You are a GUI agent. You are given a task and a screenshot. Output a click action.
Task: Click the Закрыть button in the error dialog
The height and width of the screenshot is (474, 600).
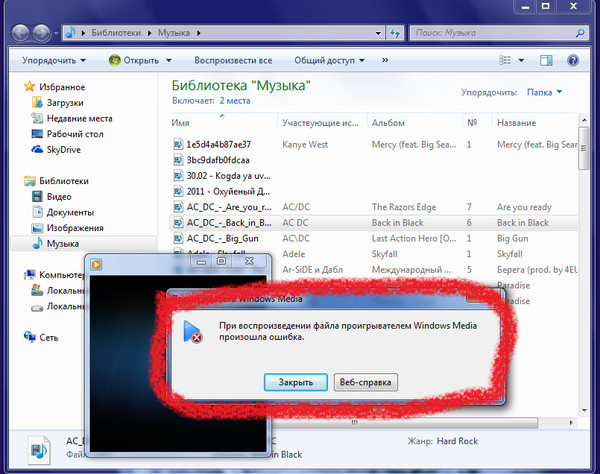coord(295,382)
